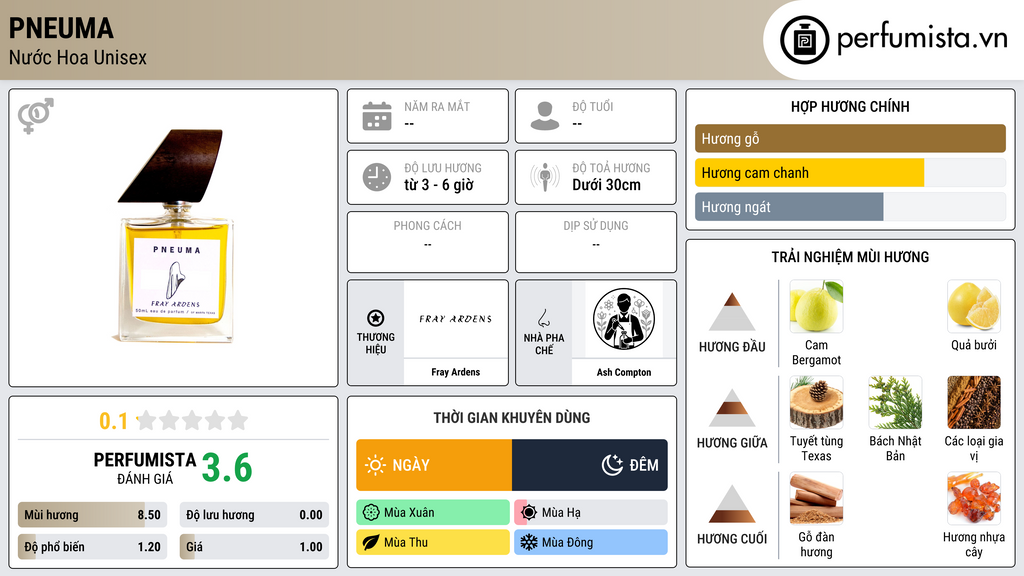
Task: Click the Phong cách style box
Action: click(x=428, y=242)
